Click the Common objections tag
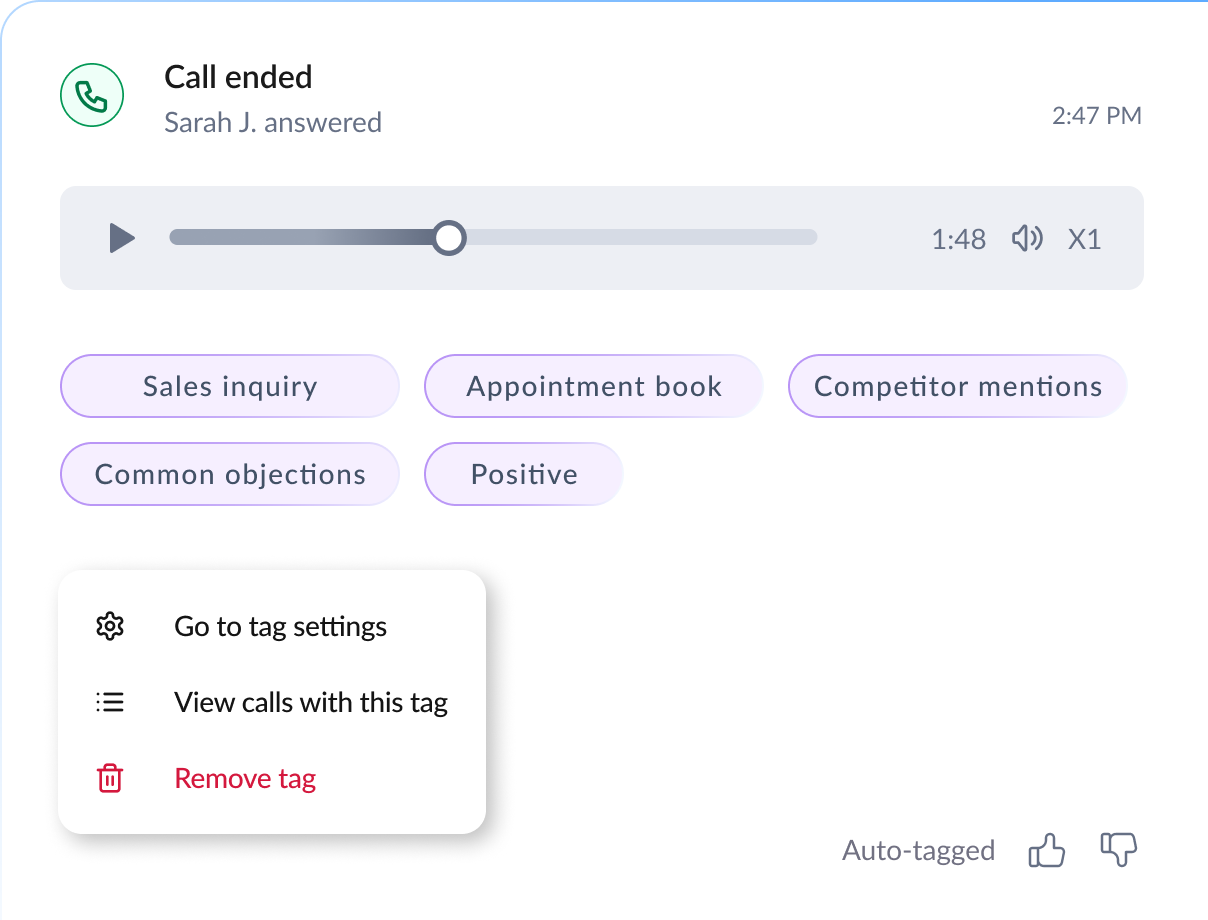This screenshot has width=1208, height=920. (x=230, y=474)
